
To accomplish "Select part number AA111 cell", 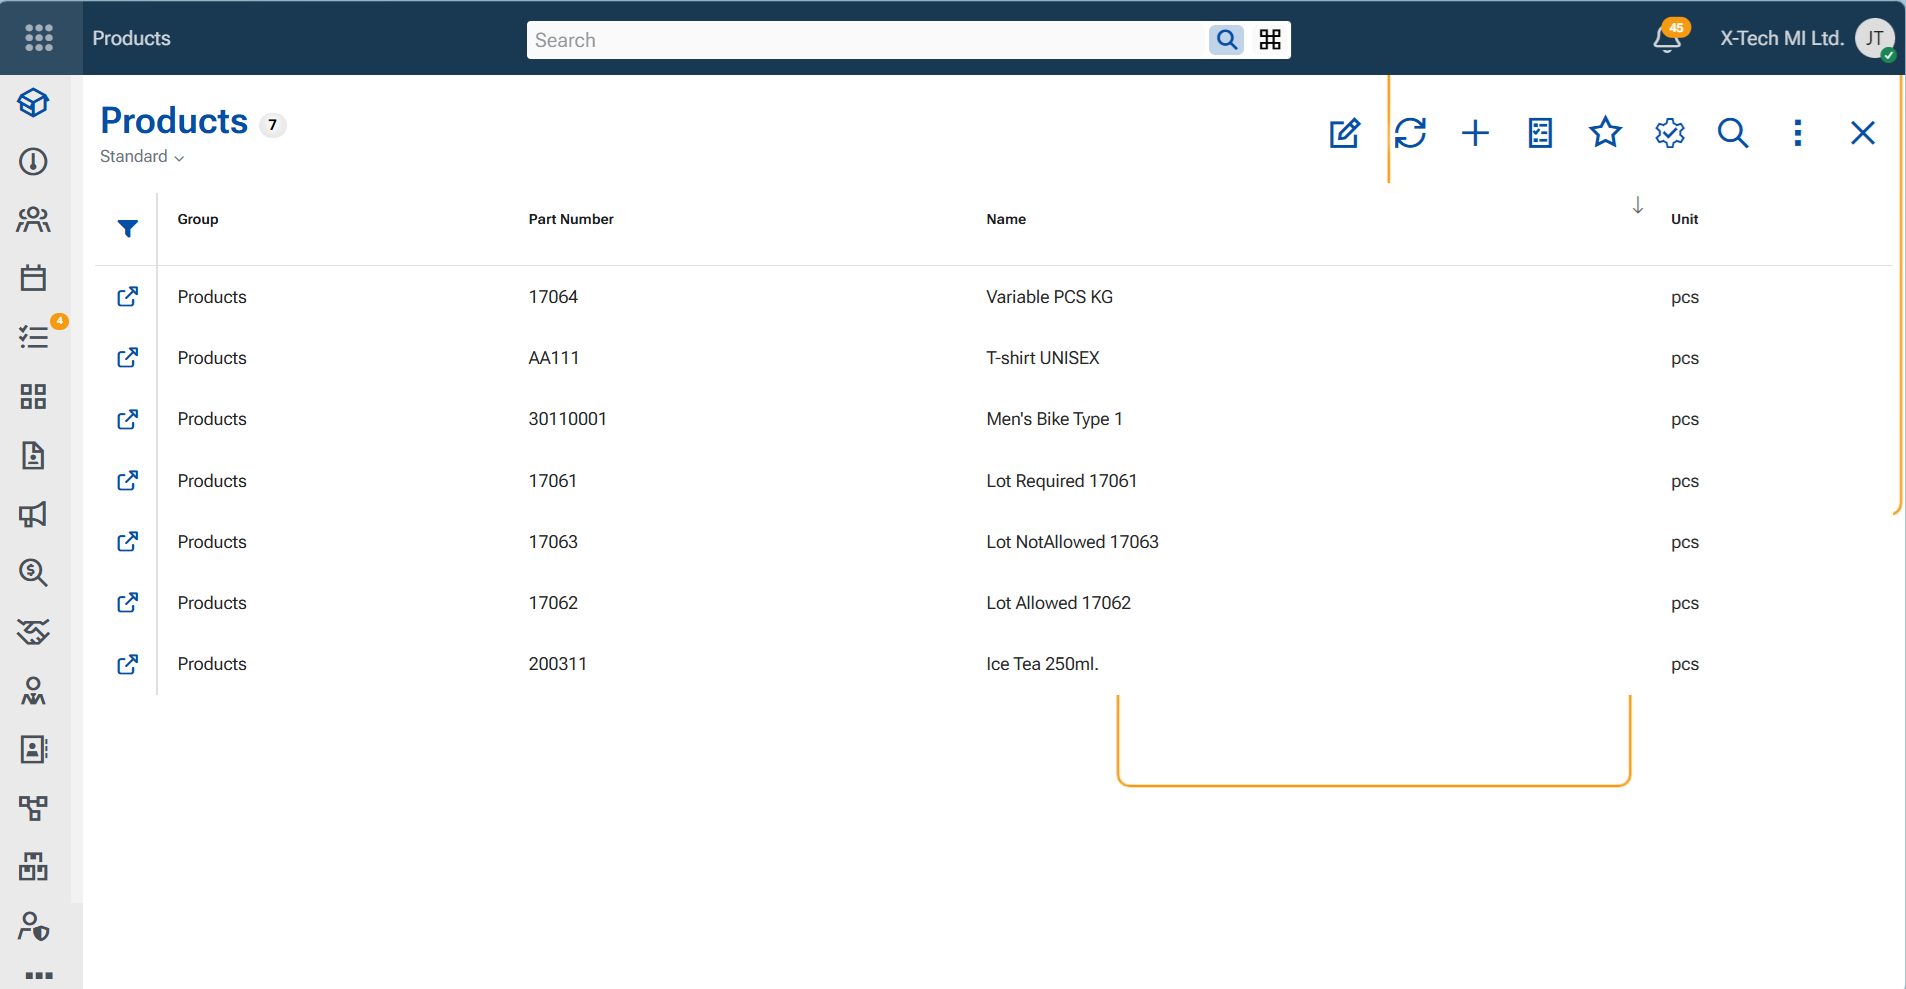I will [553, 358].
